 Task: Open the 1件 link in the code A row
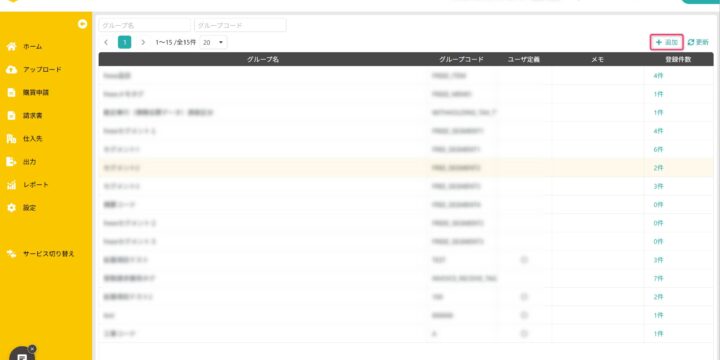coord(658,333)
